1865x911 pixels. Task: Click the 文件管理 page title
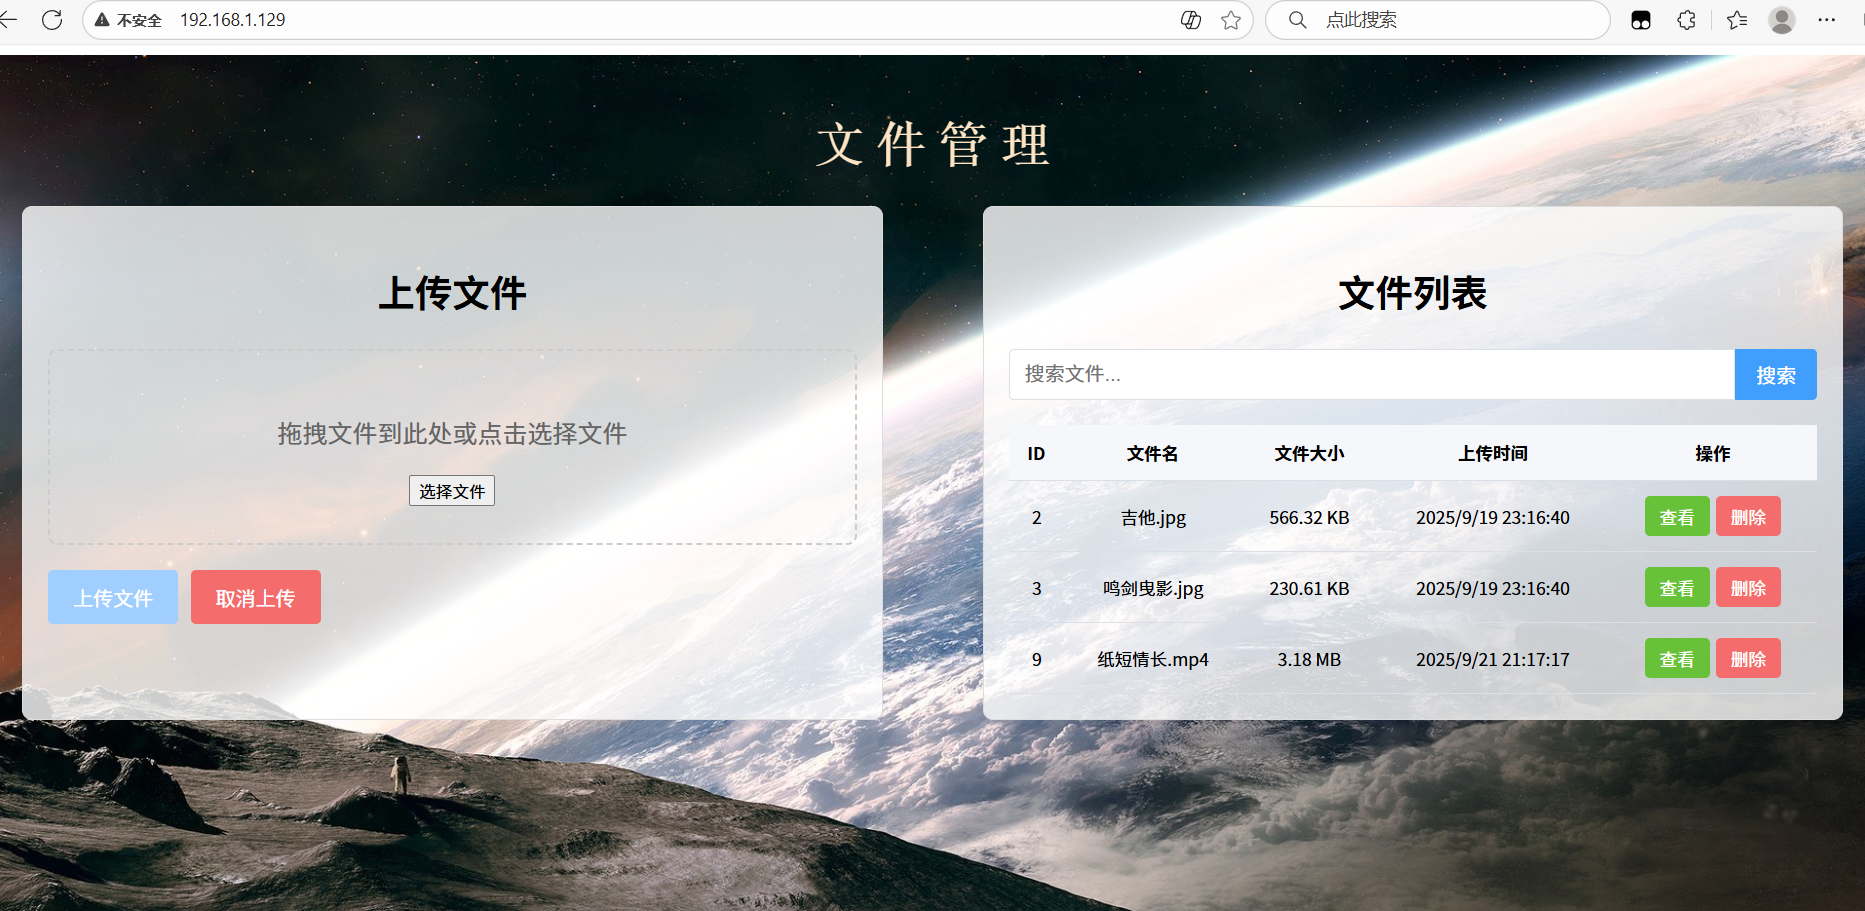pos(933,145)
